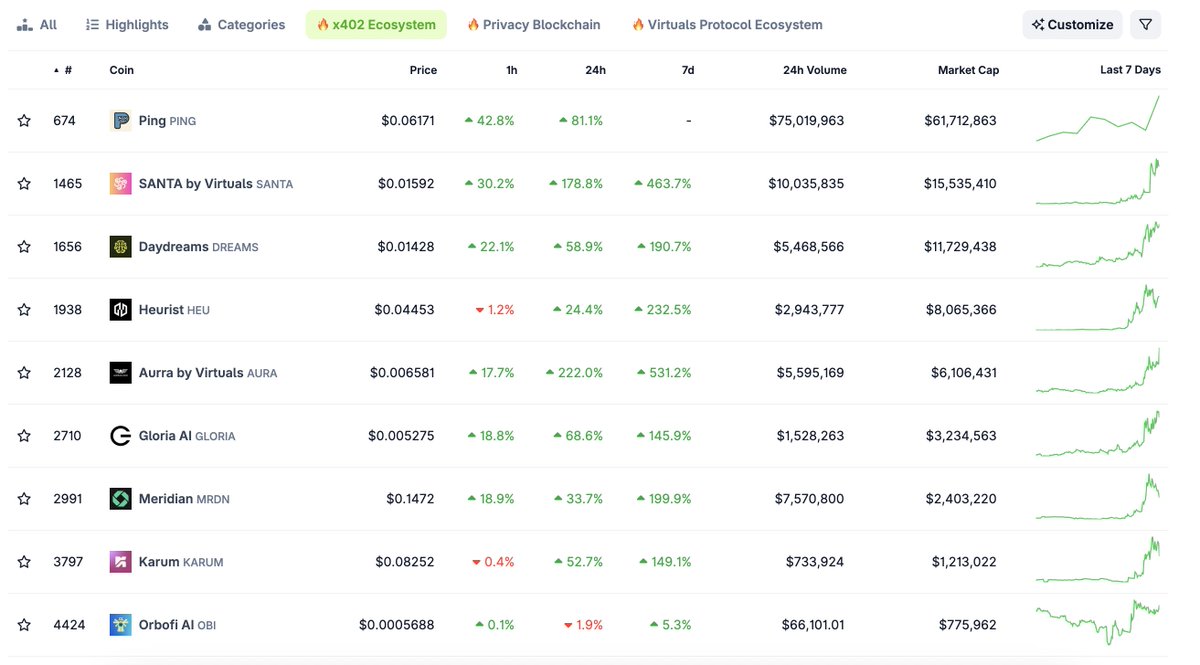The width and height of the screenshot is (1200, 665).
Task: Star the Ping coin as favorite
Action: tap(23, 119)
